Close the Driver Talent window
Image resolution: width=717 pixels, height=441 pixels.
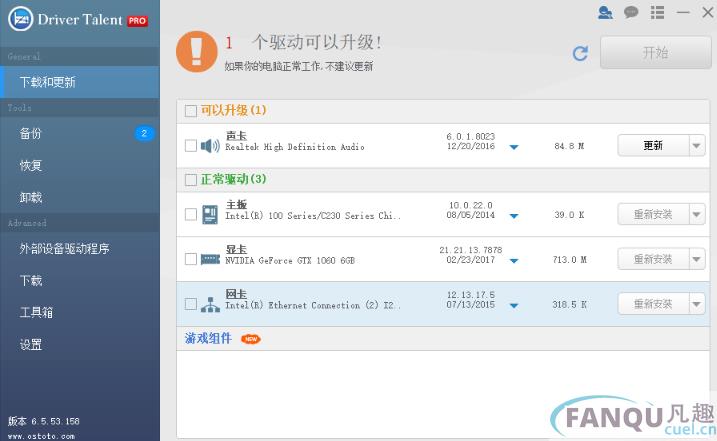coord(707,12)
